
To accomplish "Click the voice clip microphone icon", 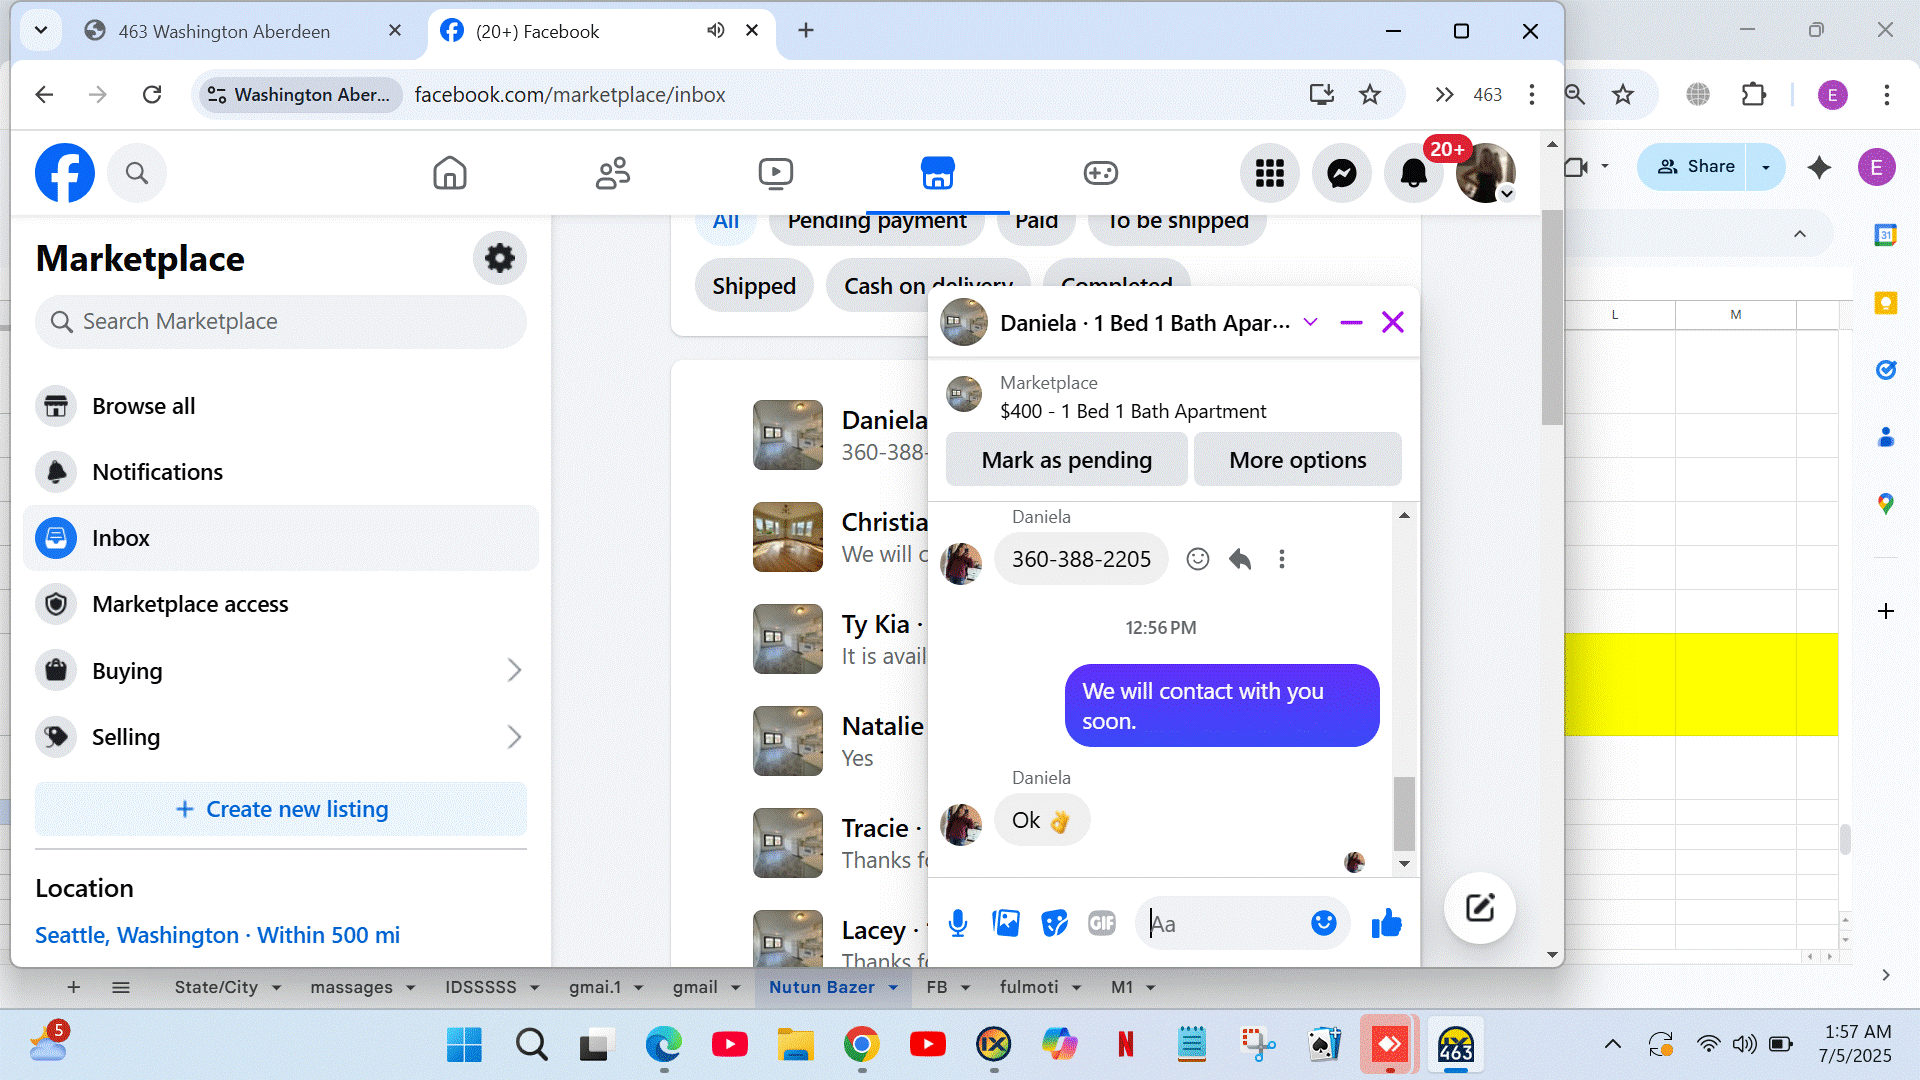I will click(x=957, y=923).
